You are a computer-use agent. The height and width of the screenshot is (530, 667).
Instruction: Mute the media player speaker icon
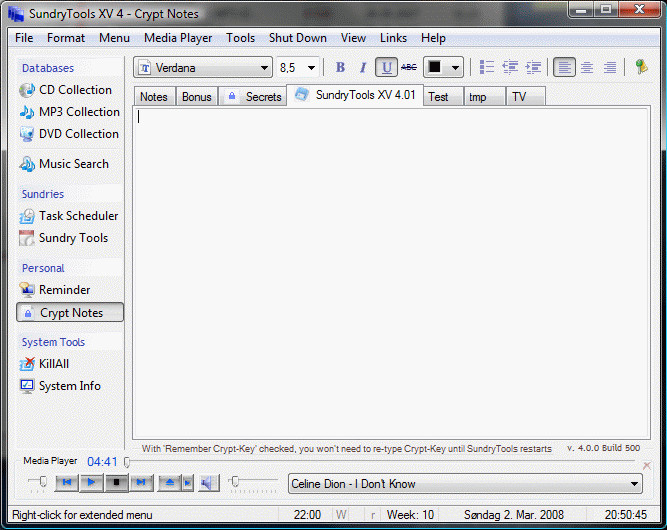click(207, 483)
